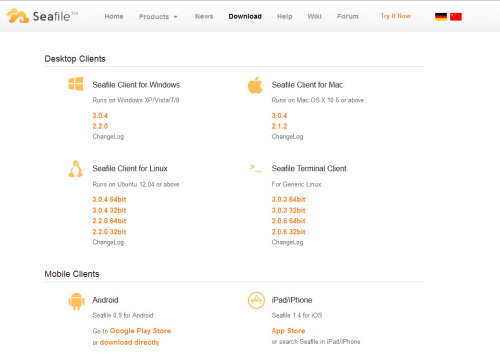Click the Seafile Terminal Client heading

point(309,169)
